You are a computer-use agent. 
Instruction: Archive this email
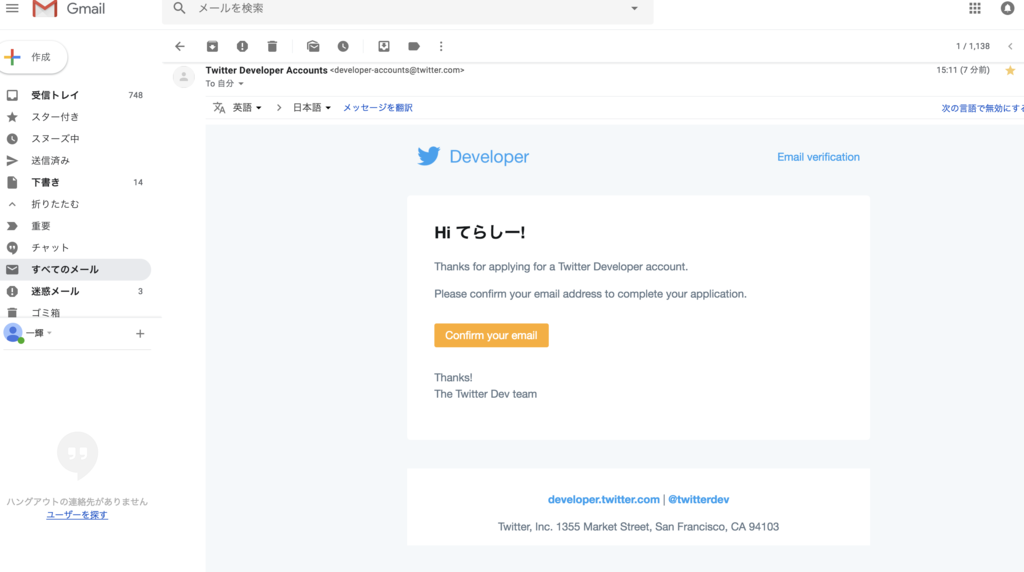click(x=212, y=46)
